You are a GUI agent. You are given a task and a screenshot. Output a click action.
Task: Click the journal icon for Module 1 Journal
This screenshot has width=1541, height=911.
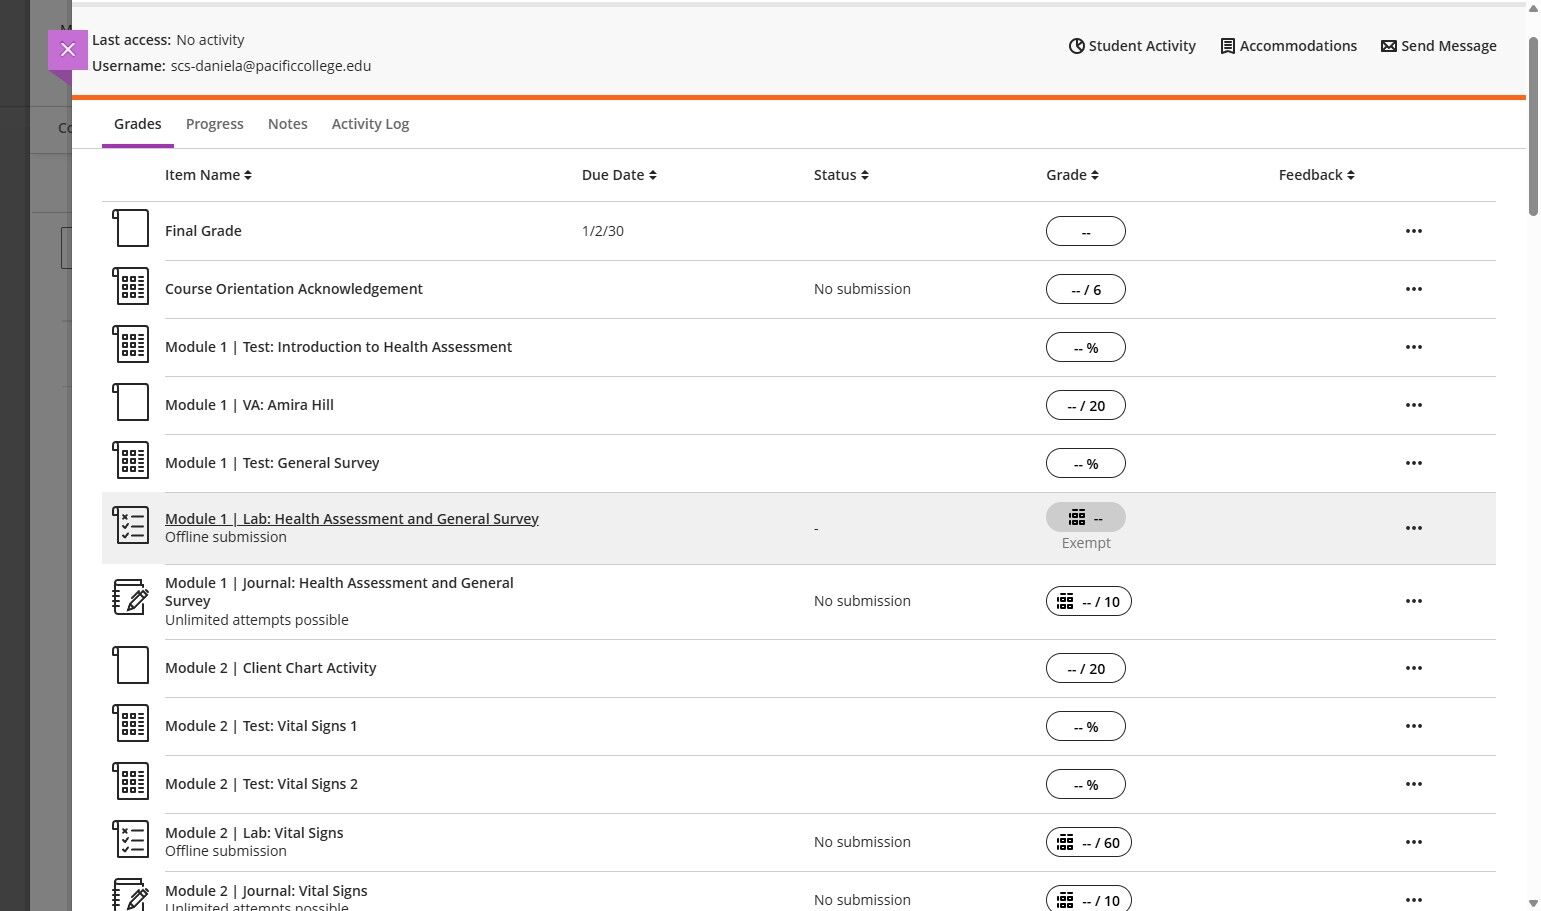tap(131, 597)
